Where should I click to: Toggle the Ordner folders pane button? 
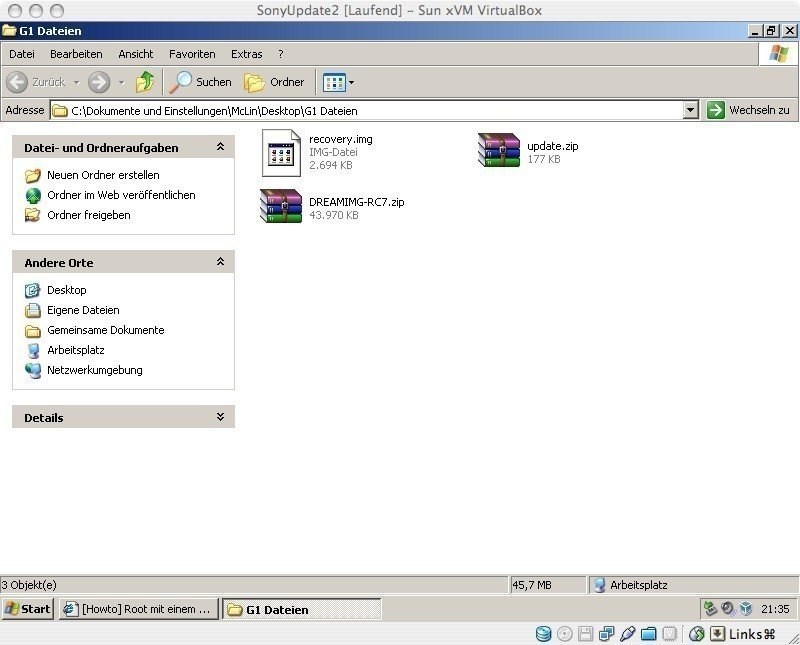tap(274, 82)
